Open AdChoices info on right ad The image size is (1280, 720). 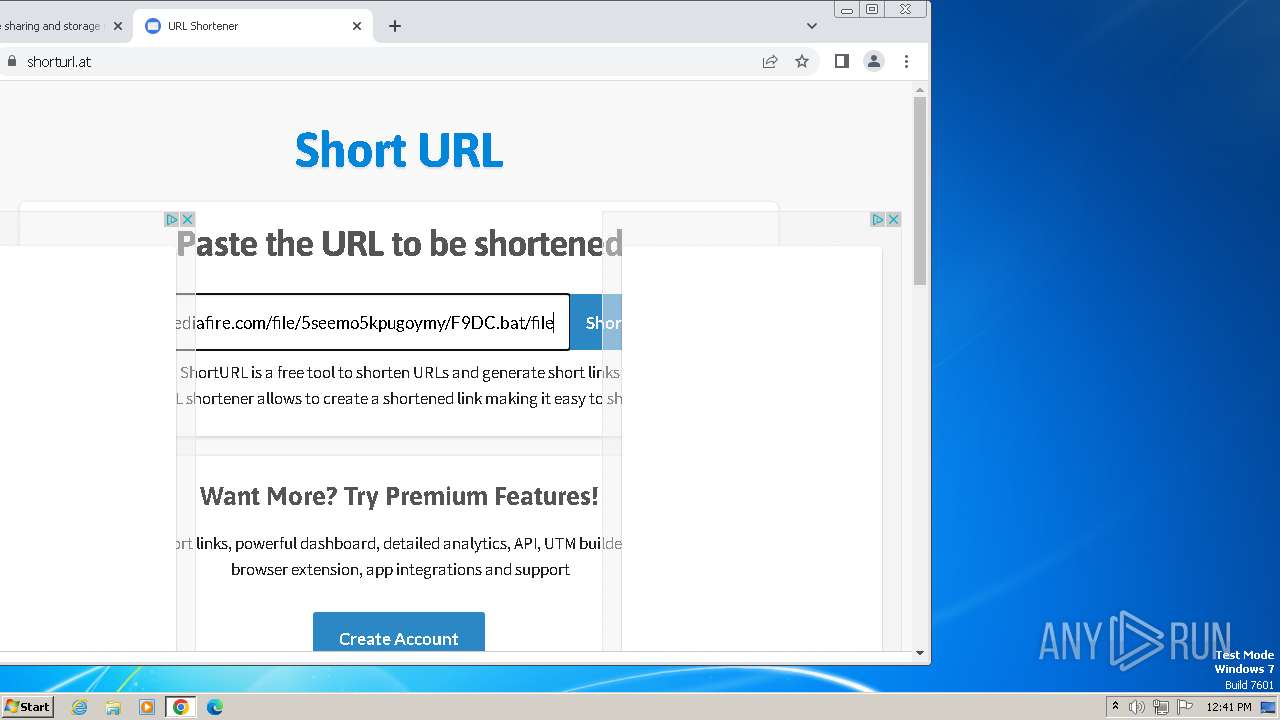coord(877,219)
